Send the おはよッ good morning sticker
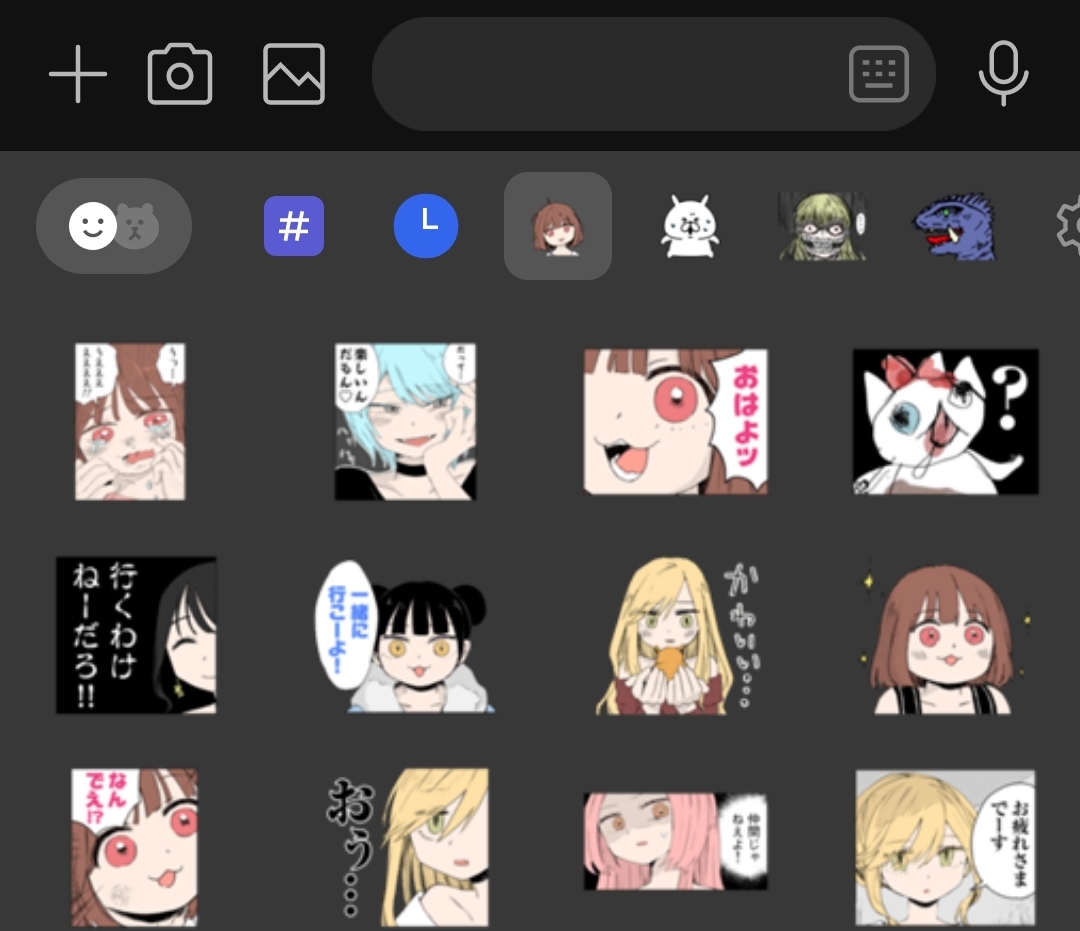 coord(676,421)
